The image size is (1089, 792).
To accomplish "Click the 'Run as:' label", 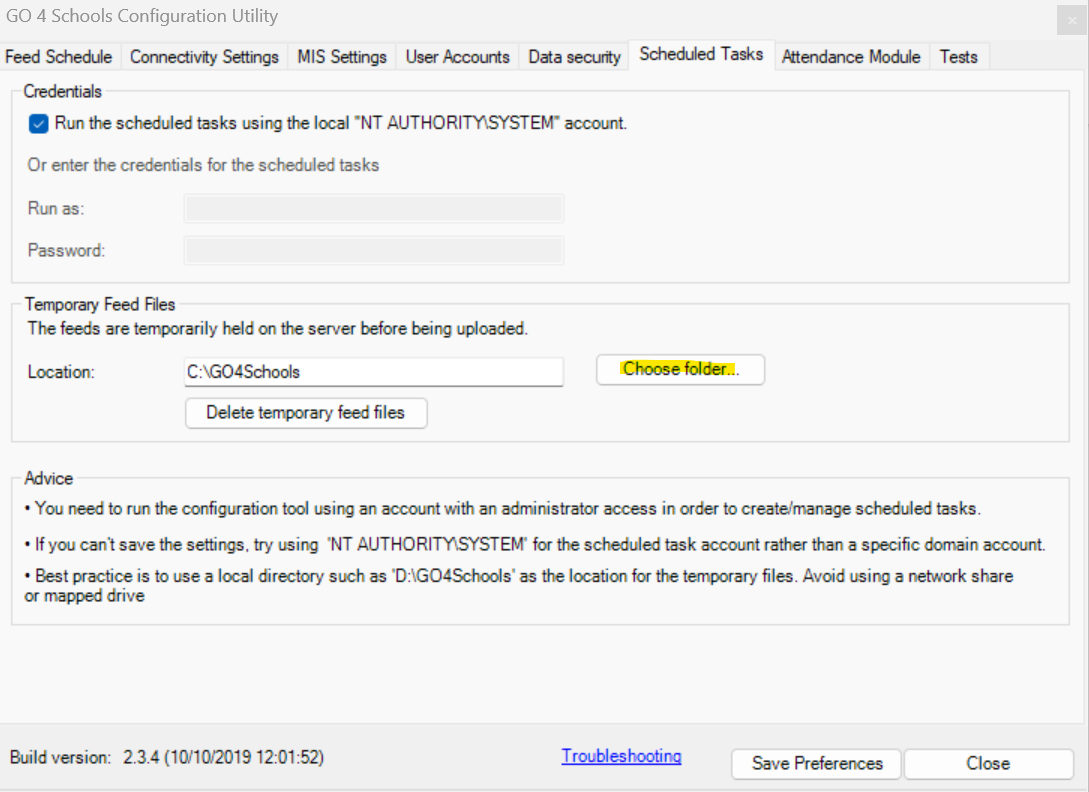I will (x=56, y=208).
